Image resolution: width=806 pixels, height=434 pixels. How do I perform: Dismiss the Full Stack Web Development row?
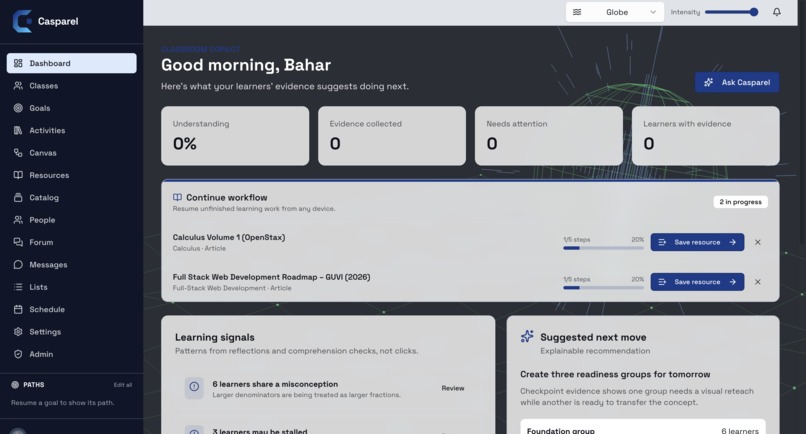758,282
